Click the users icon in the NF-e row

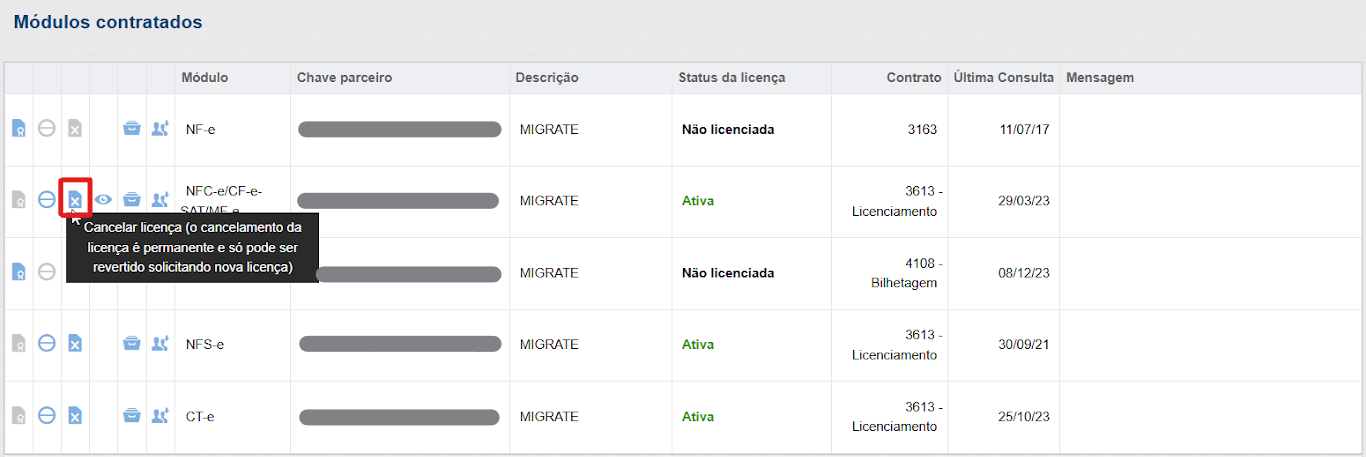pyautogui.click(x=160, y=129)
